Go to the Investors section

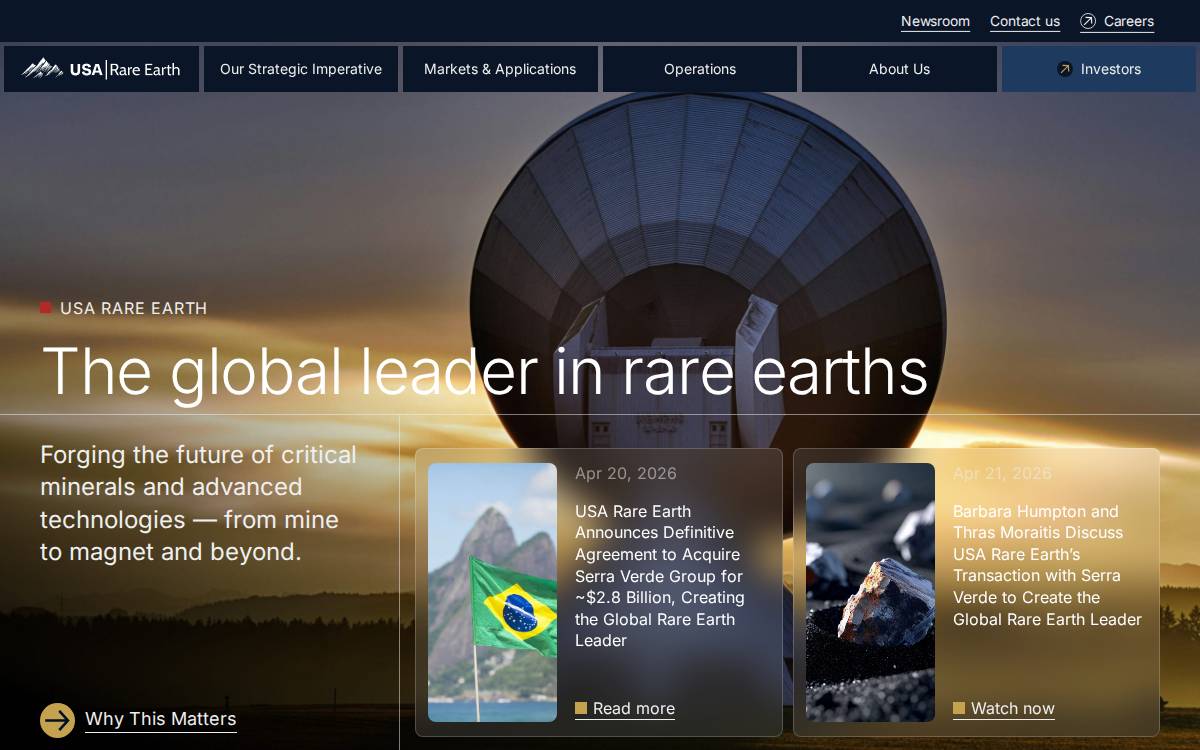pyautogui.click(x=1099, y=69)
